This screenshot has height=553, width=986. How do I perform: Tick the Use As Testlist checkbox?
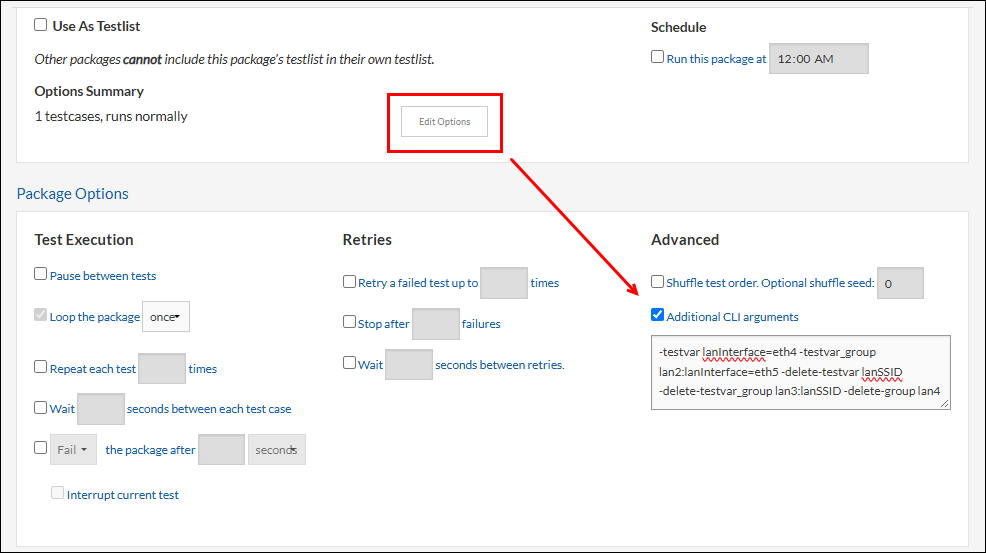click(40, 25)
